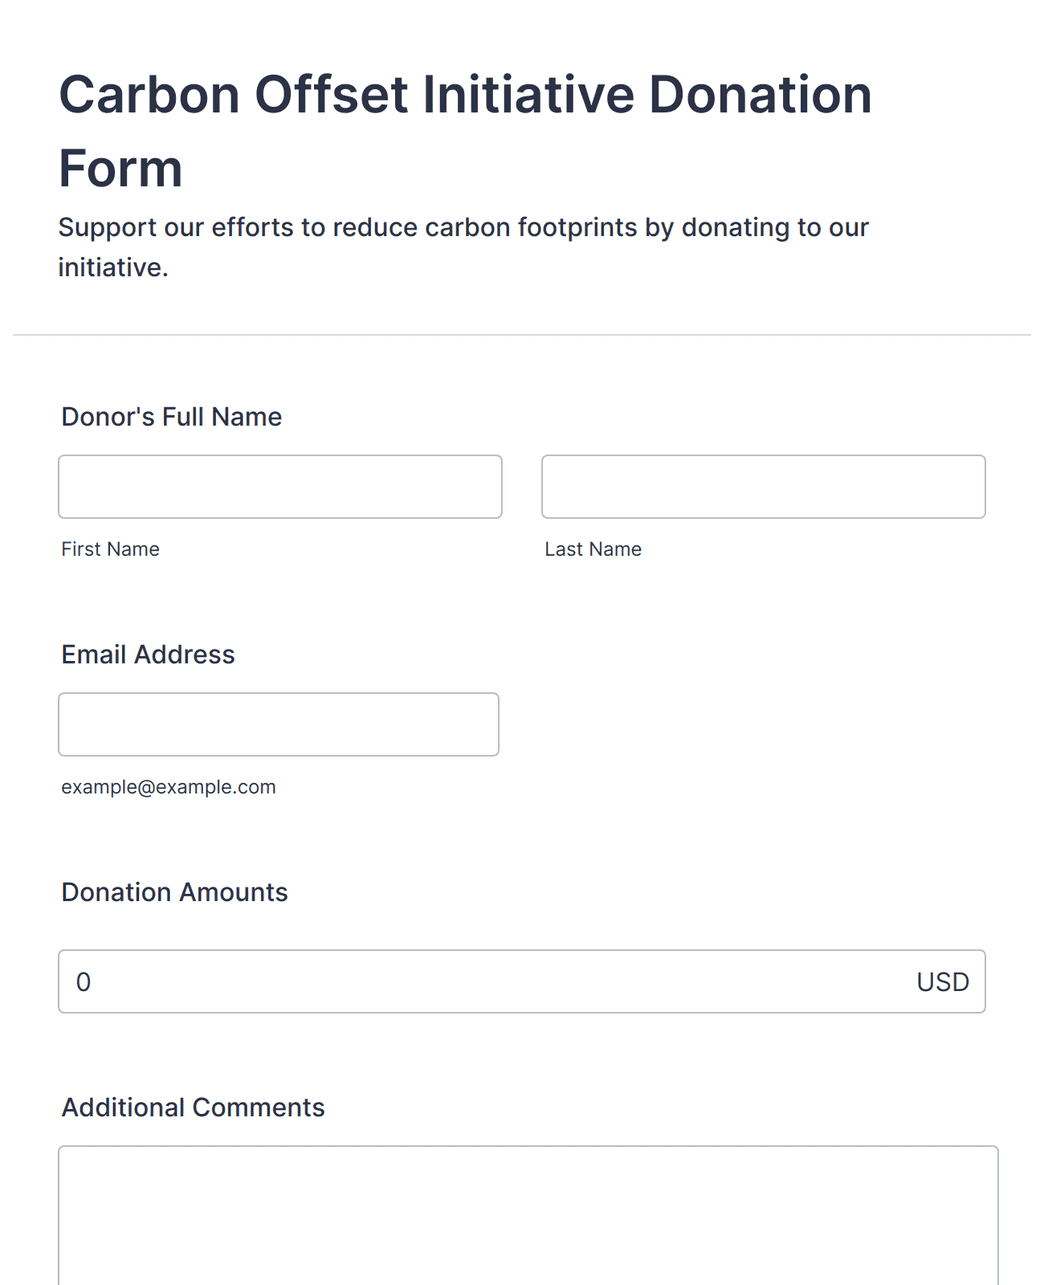
Task: Click the Last Name sublabel
Action: pyautogui.click(x=593, y=549)
